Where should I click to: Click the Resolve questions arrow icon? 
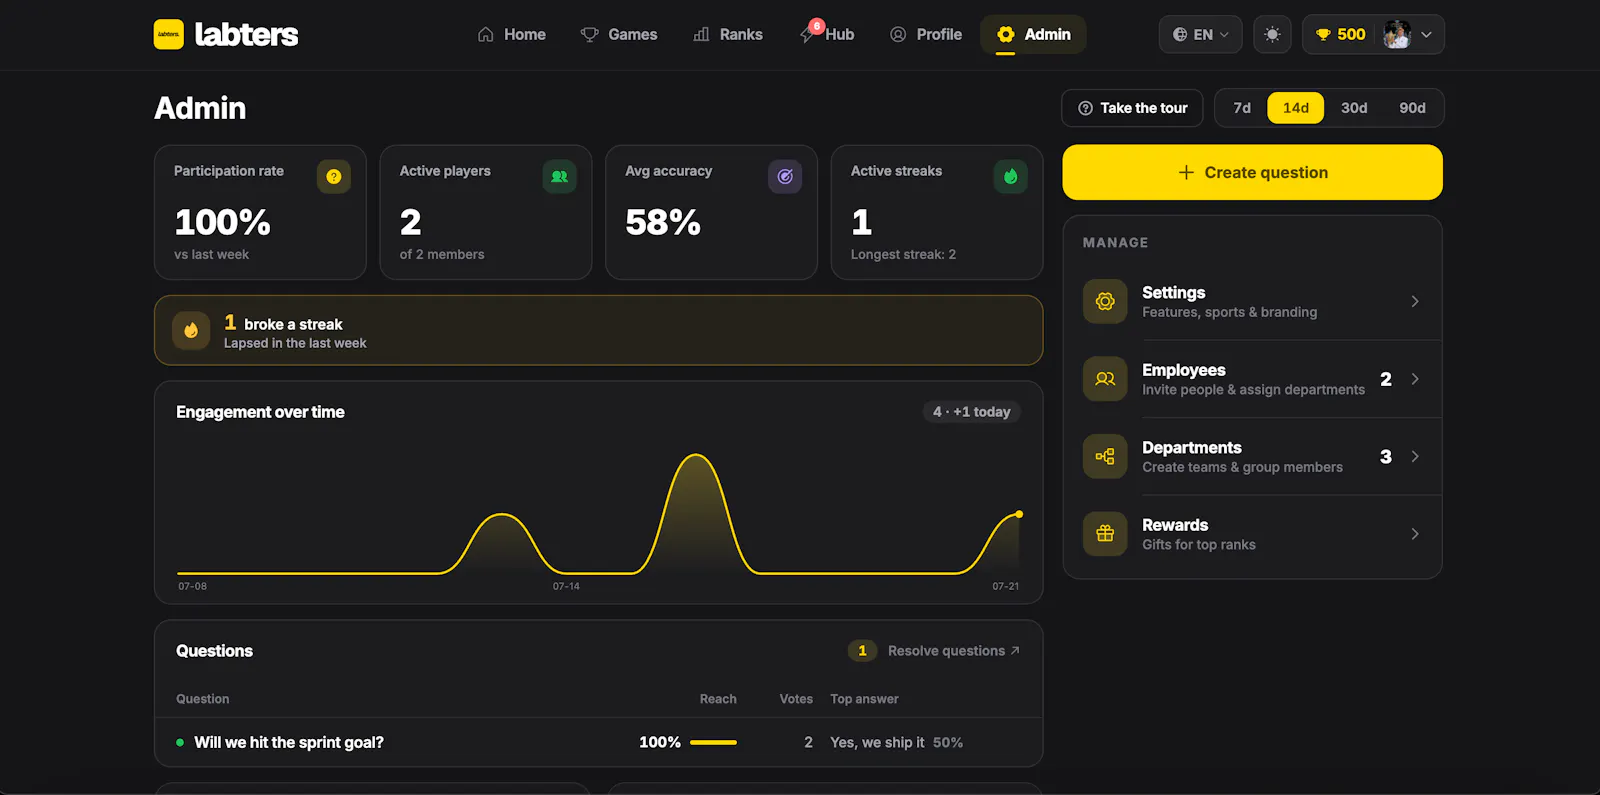click(1015, 650)
